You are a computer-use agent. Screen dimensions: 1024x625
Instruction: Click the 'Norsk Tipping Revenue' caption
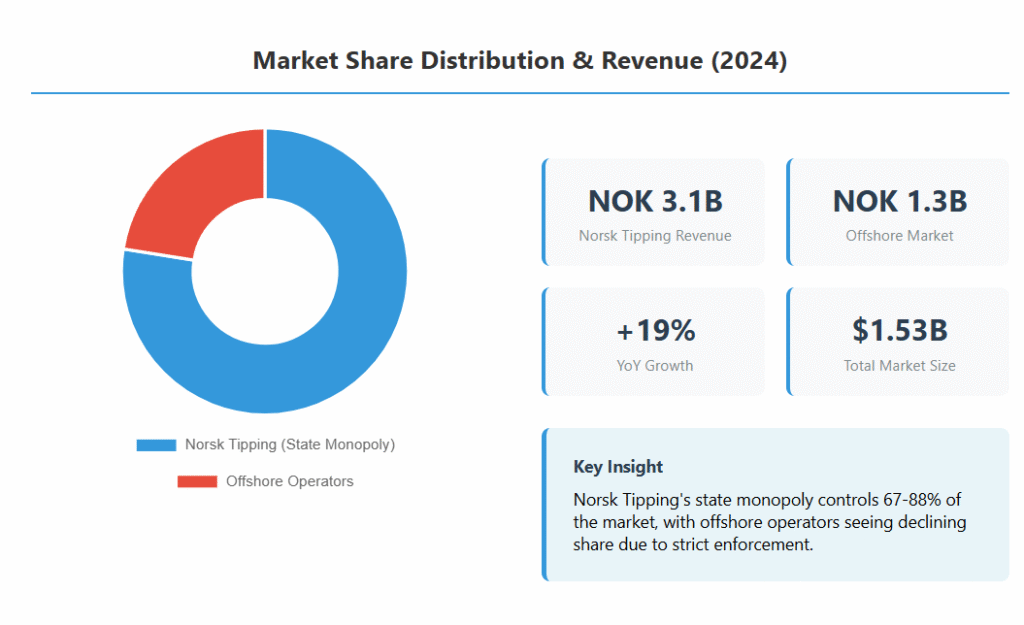point(655,236)
